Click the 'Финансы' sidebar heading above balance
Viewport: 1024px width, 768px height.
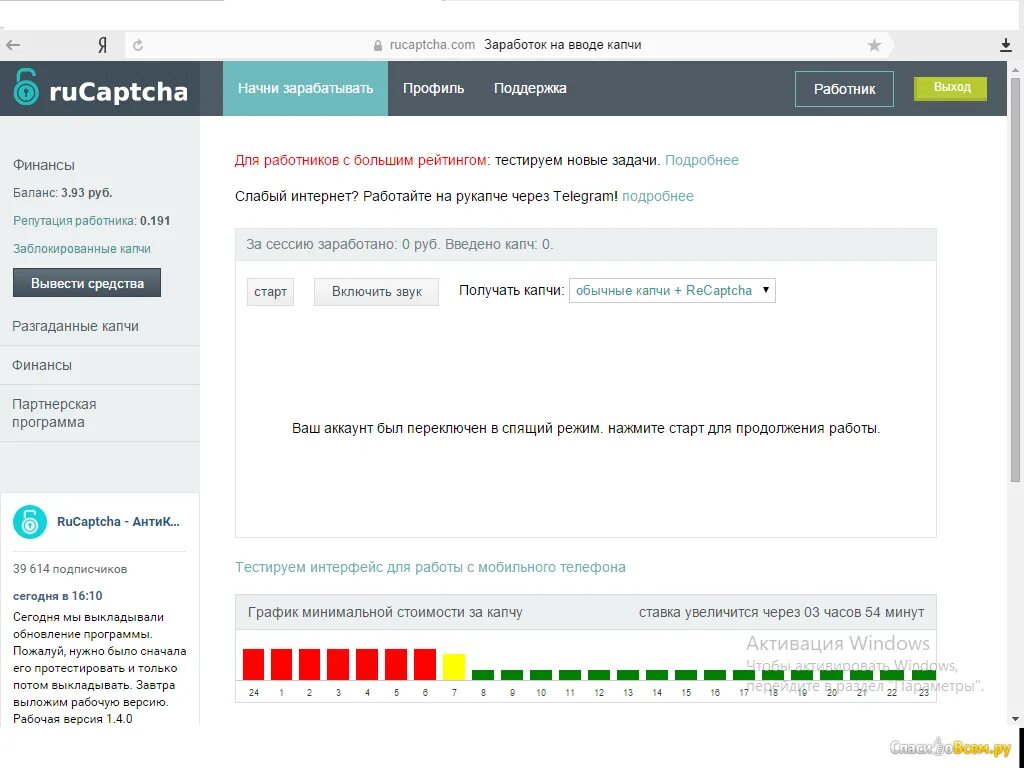pyautogui.click(x=44, y=165)
